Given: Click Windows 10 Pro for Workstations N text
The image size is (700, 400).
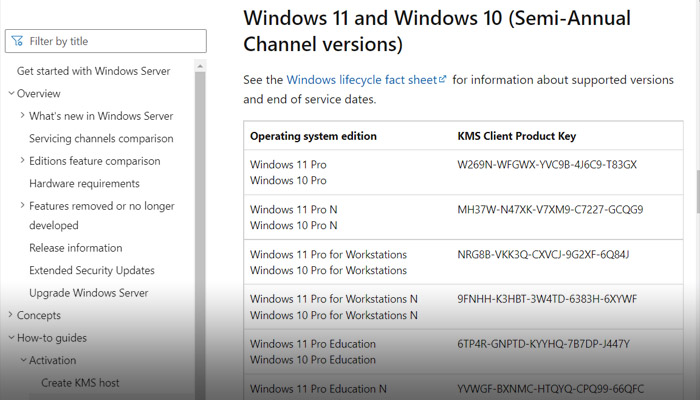Looking at the screenshot, I should pos(333,315).
